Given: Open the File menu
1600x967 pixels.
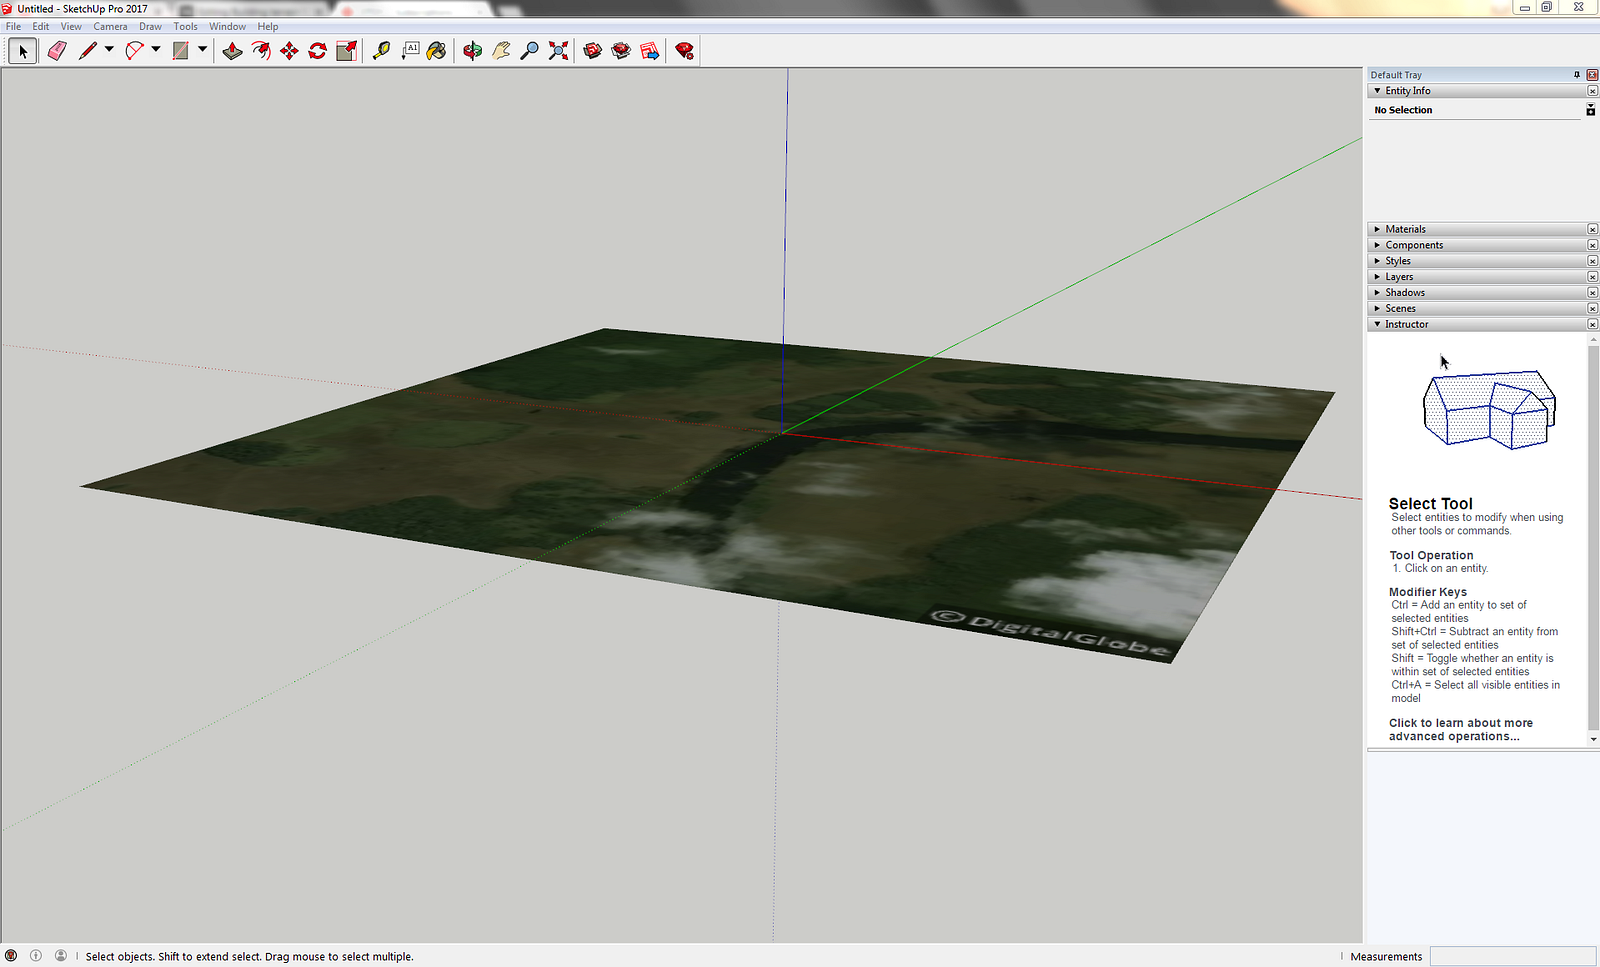Looking at the screenshot, I should (x=13, y=27).
